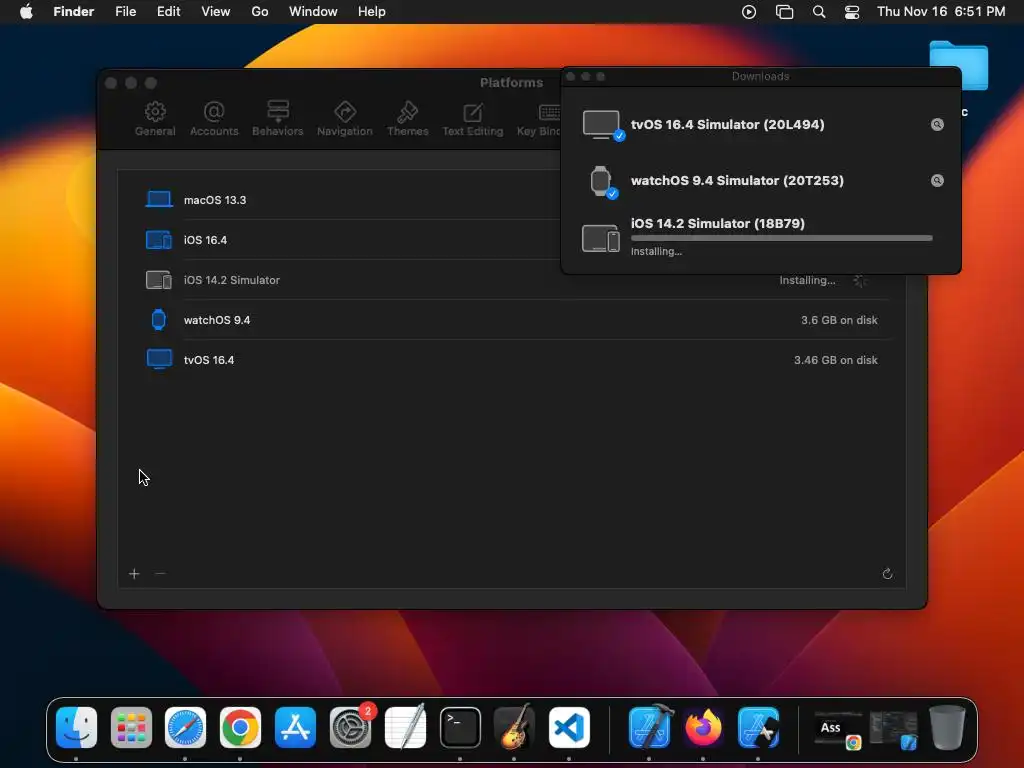Click the iOS 16.4 device icon

click(159, 240)
